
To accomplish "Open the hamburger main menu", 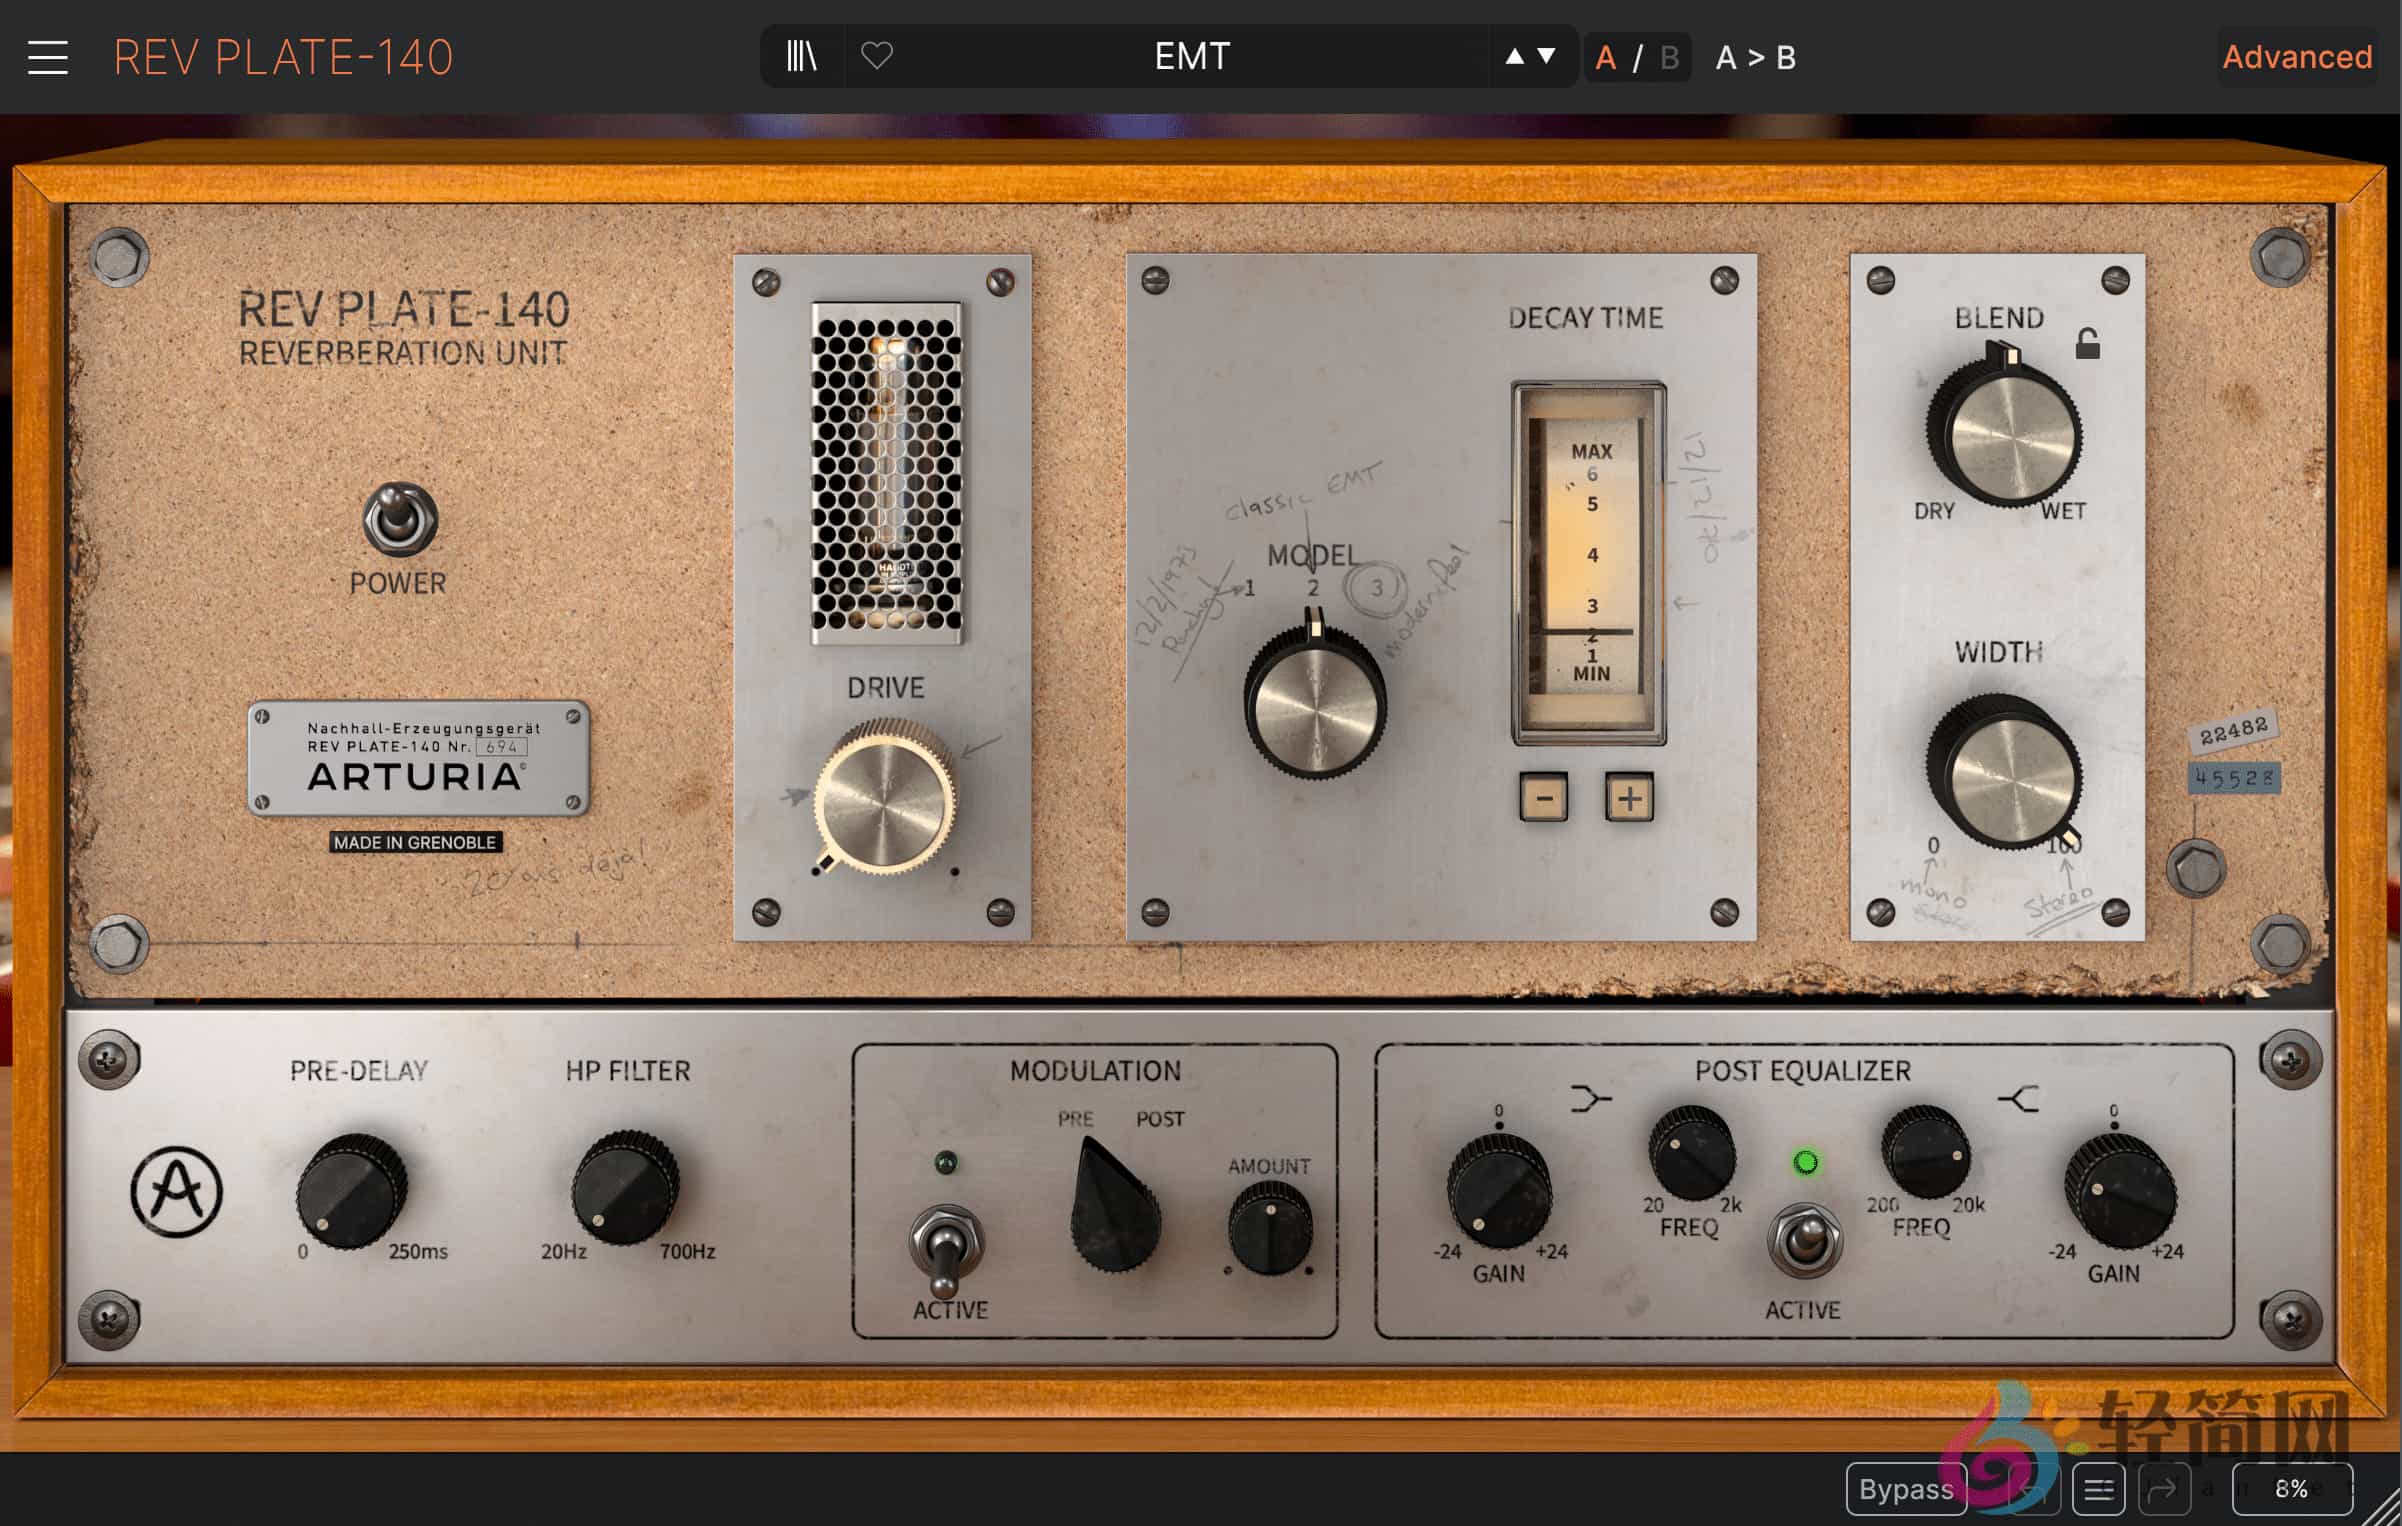I will (x=47, y=57).
